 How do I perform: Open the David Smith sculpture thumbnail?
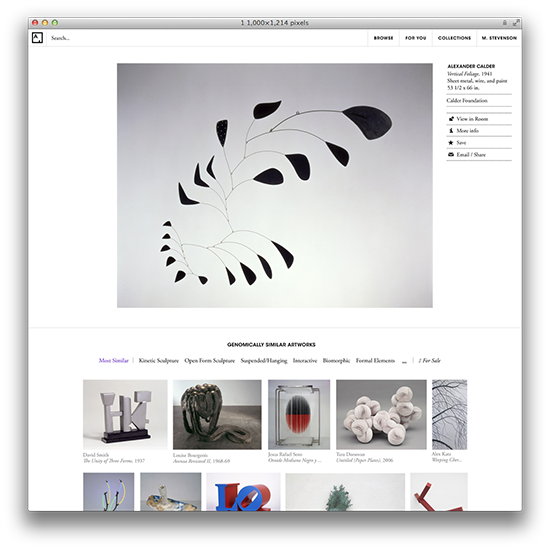tap(125, 415)
